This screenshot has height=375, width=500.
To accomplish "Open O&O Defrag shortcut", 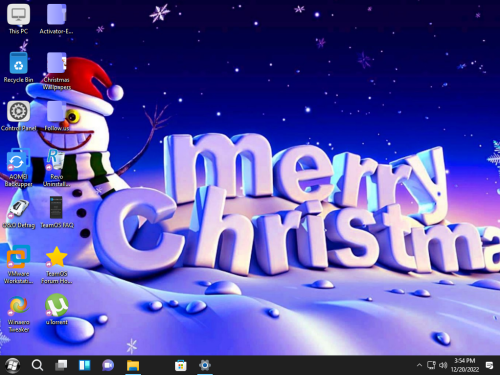I will pos(18,213).
